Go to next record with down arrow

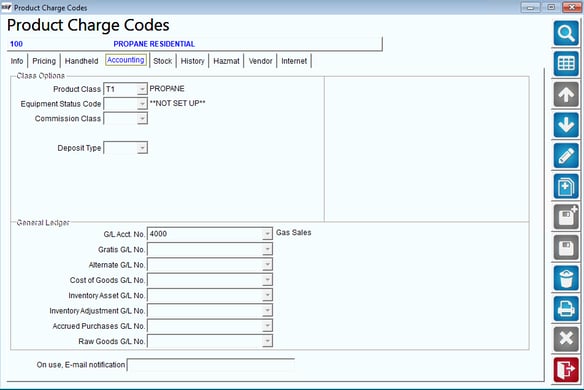(x=566, y=125)
